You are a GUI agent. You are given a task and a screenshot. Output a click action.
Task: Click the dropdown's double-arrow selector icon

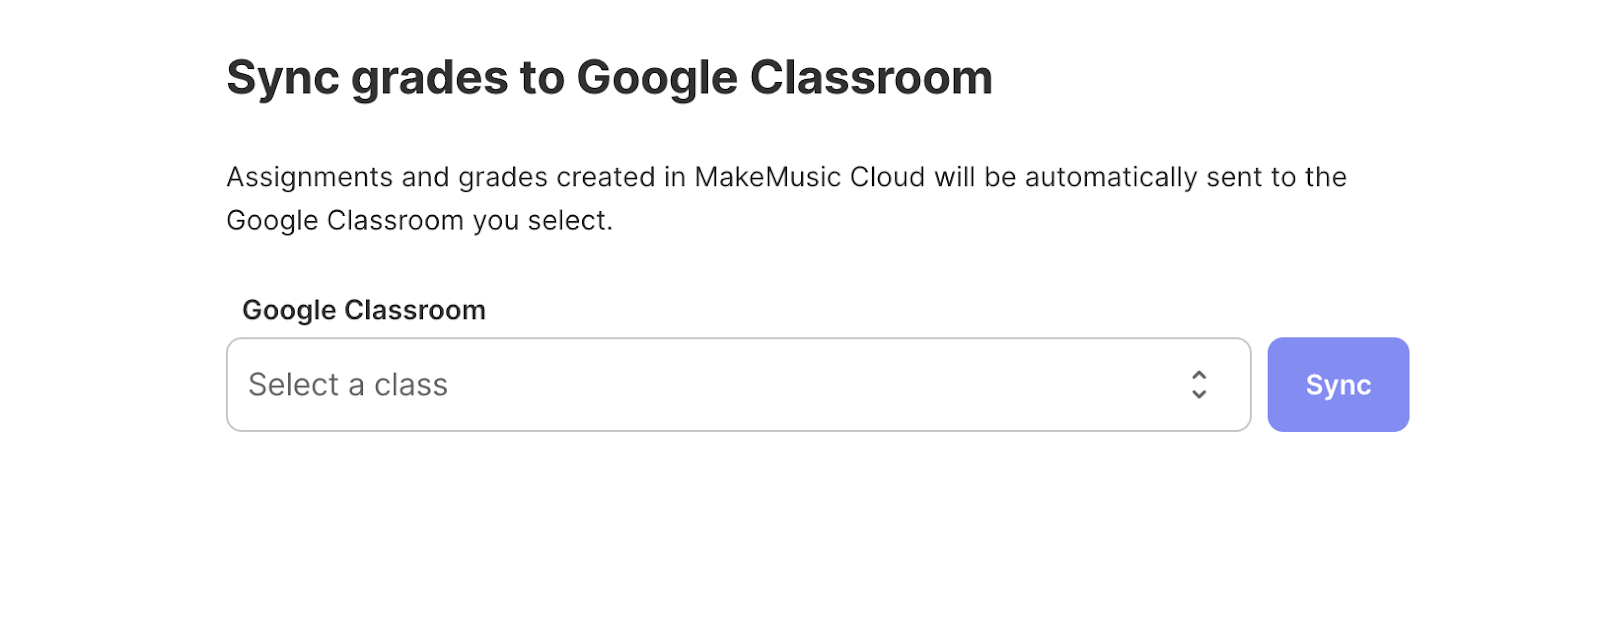1199,385
